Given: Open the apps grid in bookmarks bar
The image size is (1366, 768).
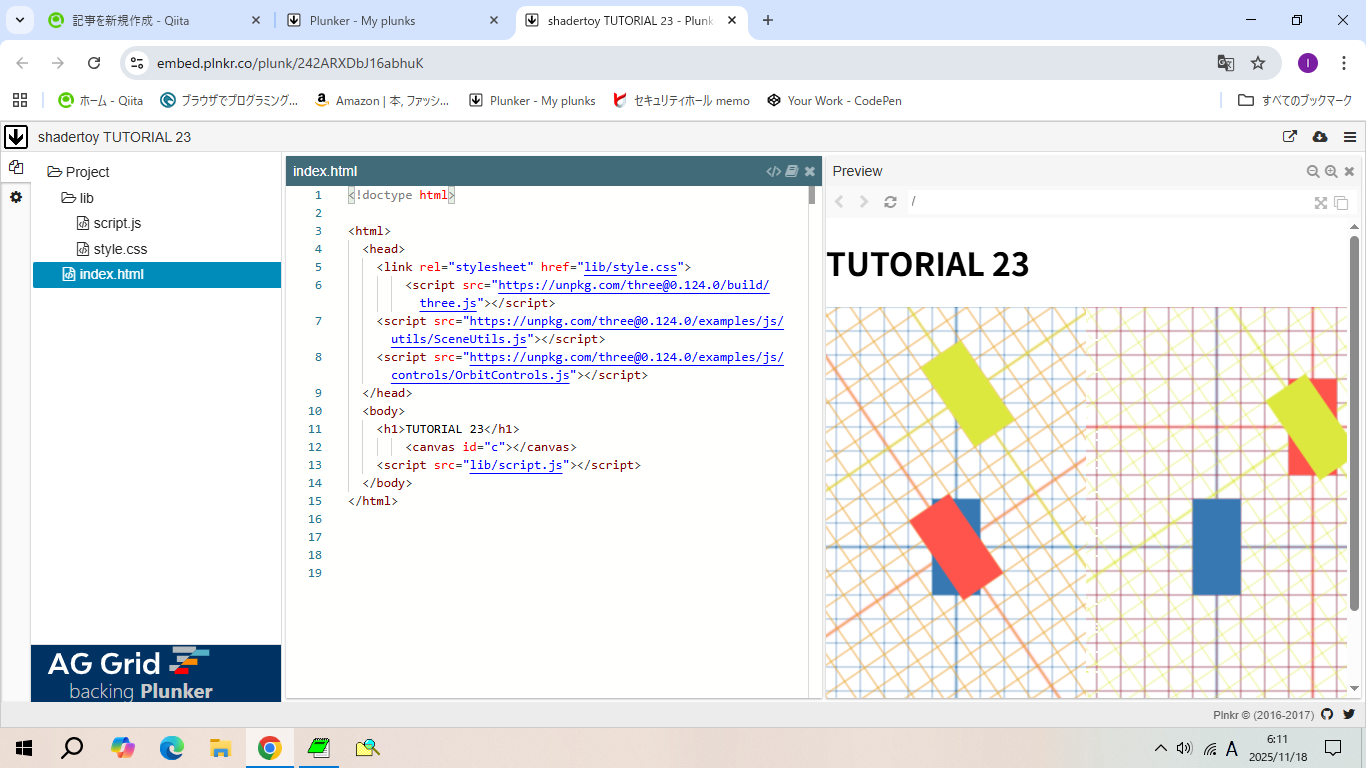Looking at the screenshot, I should [19, 100].
